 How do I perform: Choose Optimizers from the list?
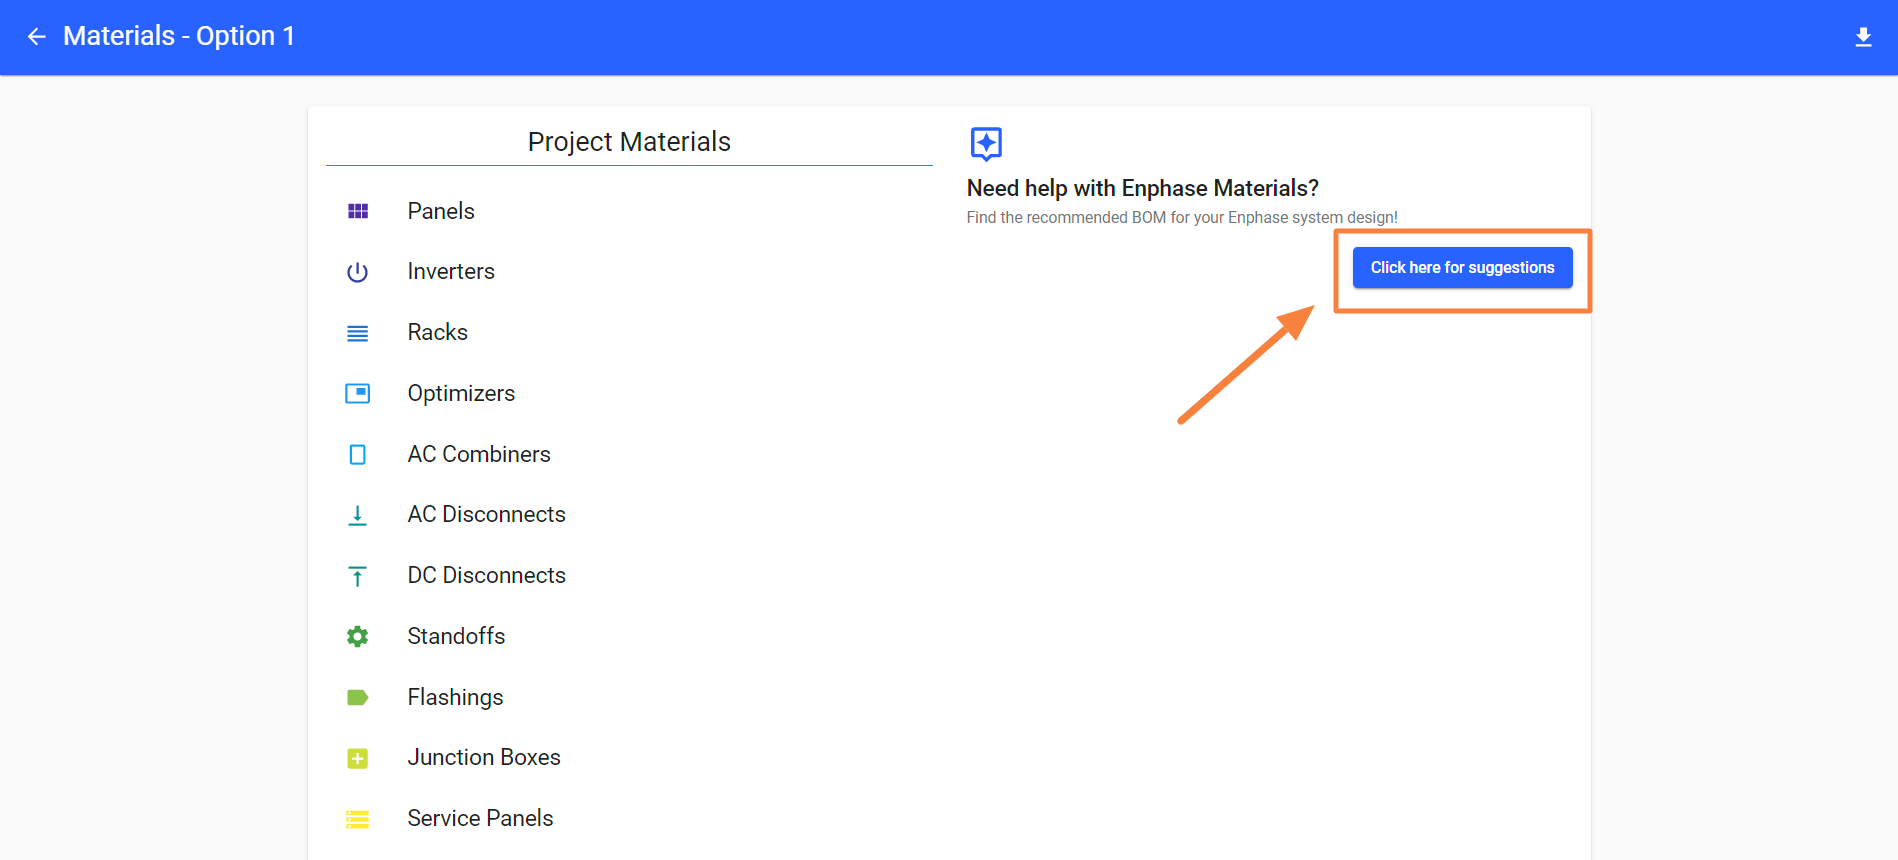(x=461, y=394)
